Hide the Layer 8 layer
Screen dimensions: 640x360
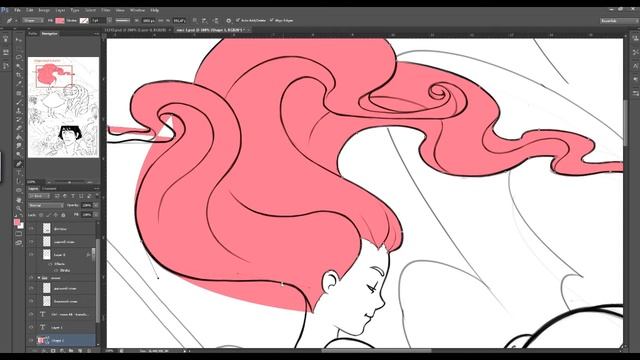coord(31,255)
